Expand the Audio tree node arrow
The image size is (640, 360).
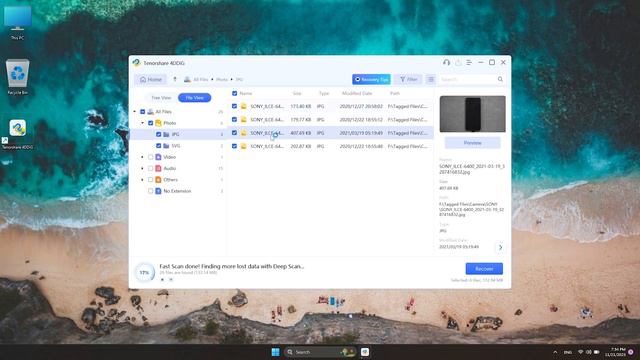(x=142, y=168)
